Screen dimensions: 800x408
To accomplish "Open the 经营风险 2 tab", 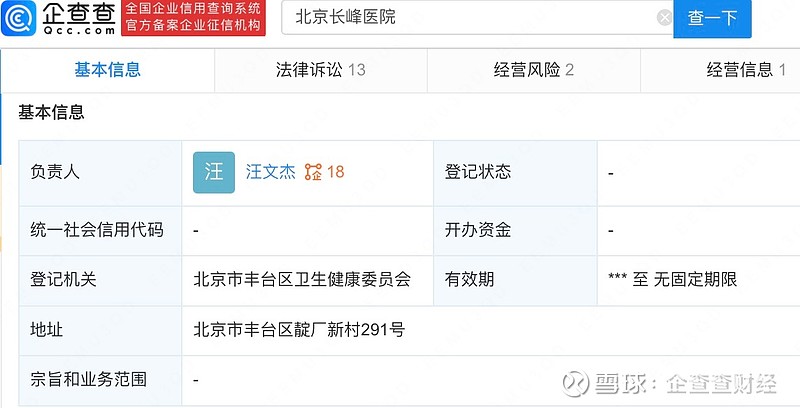I will coord(534,70).
